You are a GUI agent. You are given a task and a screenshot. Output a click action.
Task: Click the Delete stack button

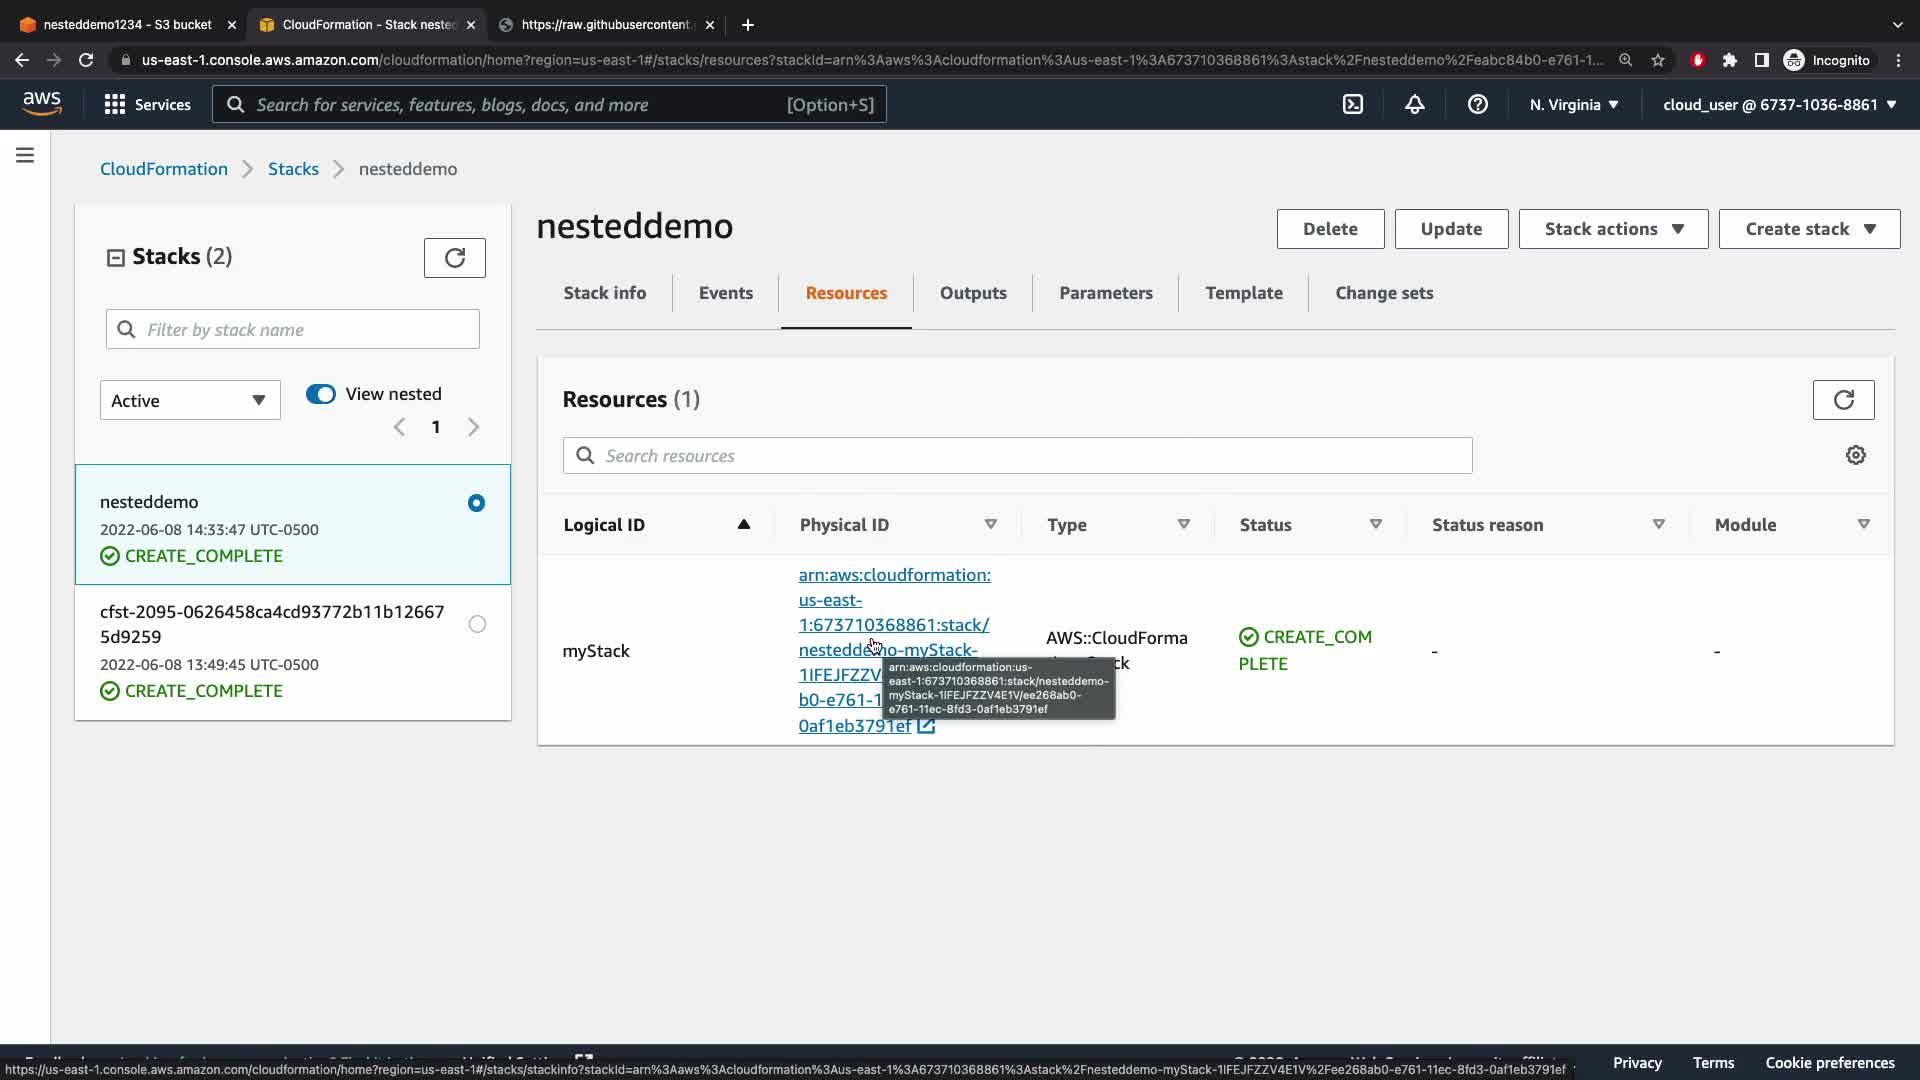click(x=1329, y=229)
